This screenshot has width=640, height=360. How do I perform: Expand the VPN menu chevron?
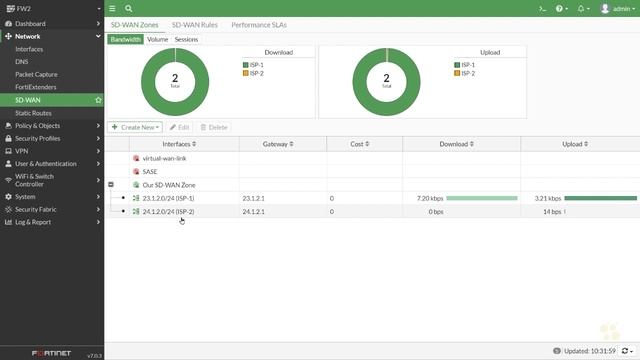point(98,151)
